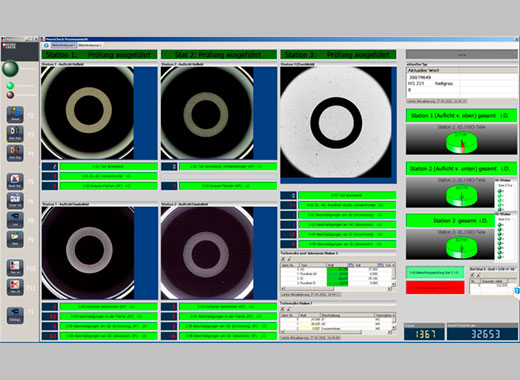This screenshot has height=380, width=520.
Task: Click the NeuroCheck logo in the sidebar header
Action: tap(9, 46)
